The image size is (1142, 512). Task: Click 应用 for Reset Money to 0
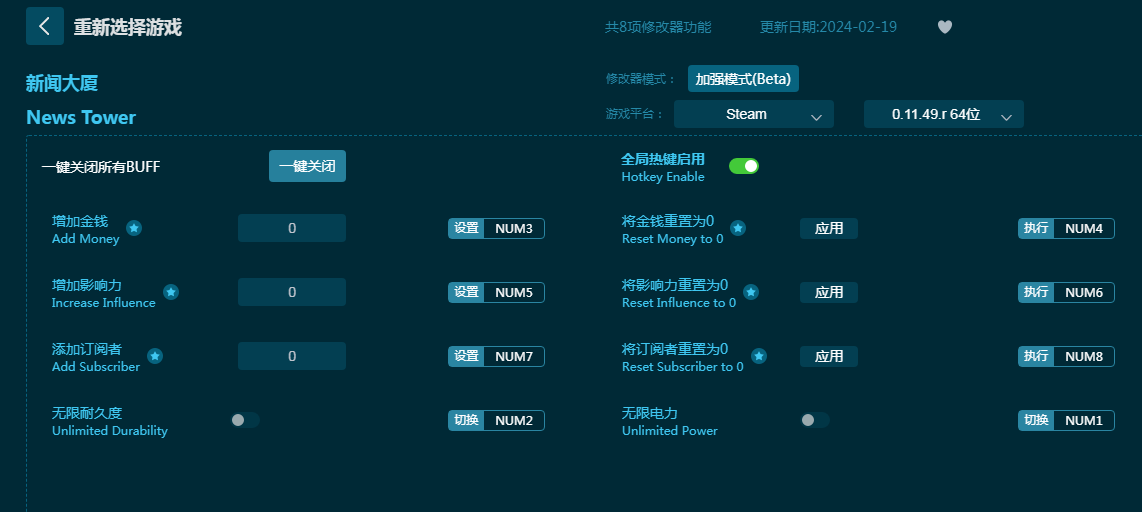point(828,228)
